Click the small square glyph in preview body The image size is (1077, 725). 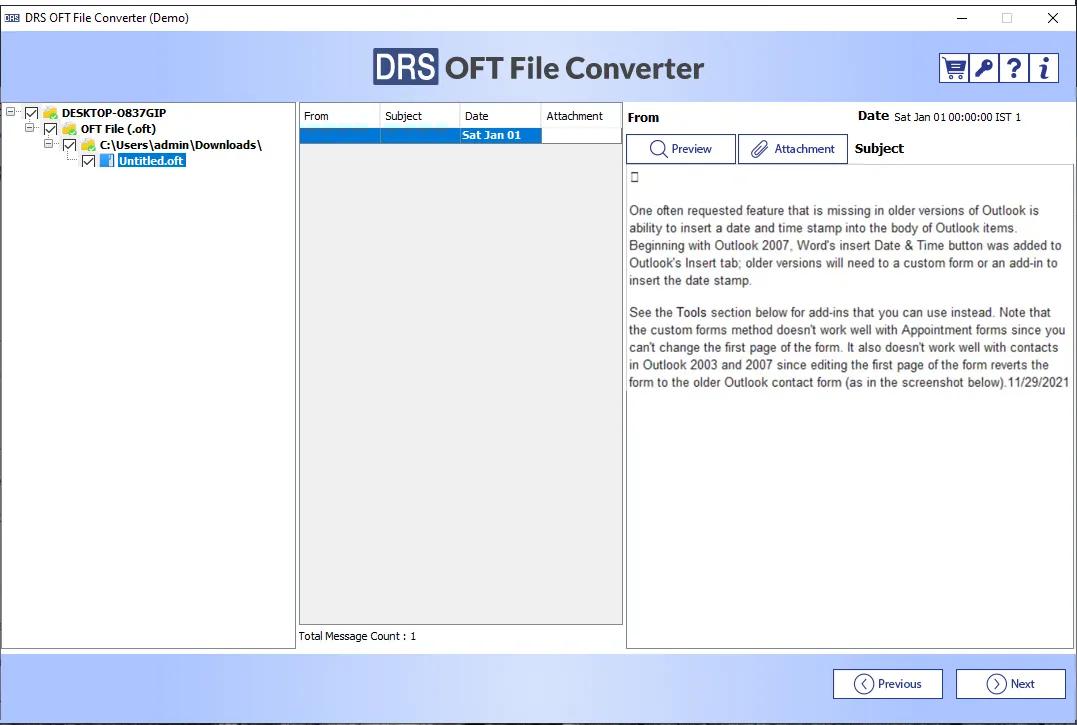coord(635,177)
